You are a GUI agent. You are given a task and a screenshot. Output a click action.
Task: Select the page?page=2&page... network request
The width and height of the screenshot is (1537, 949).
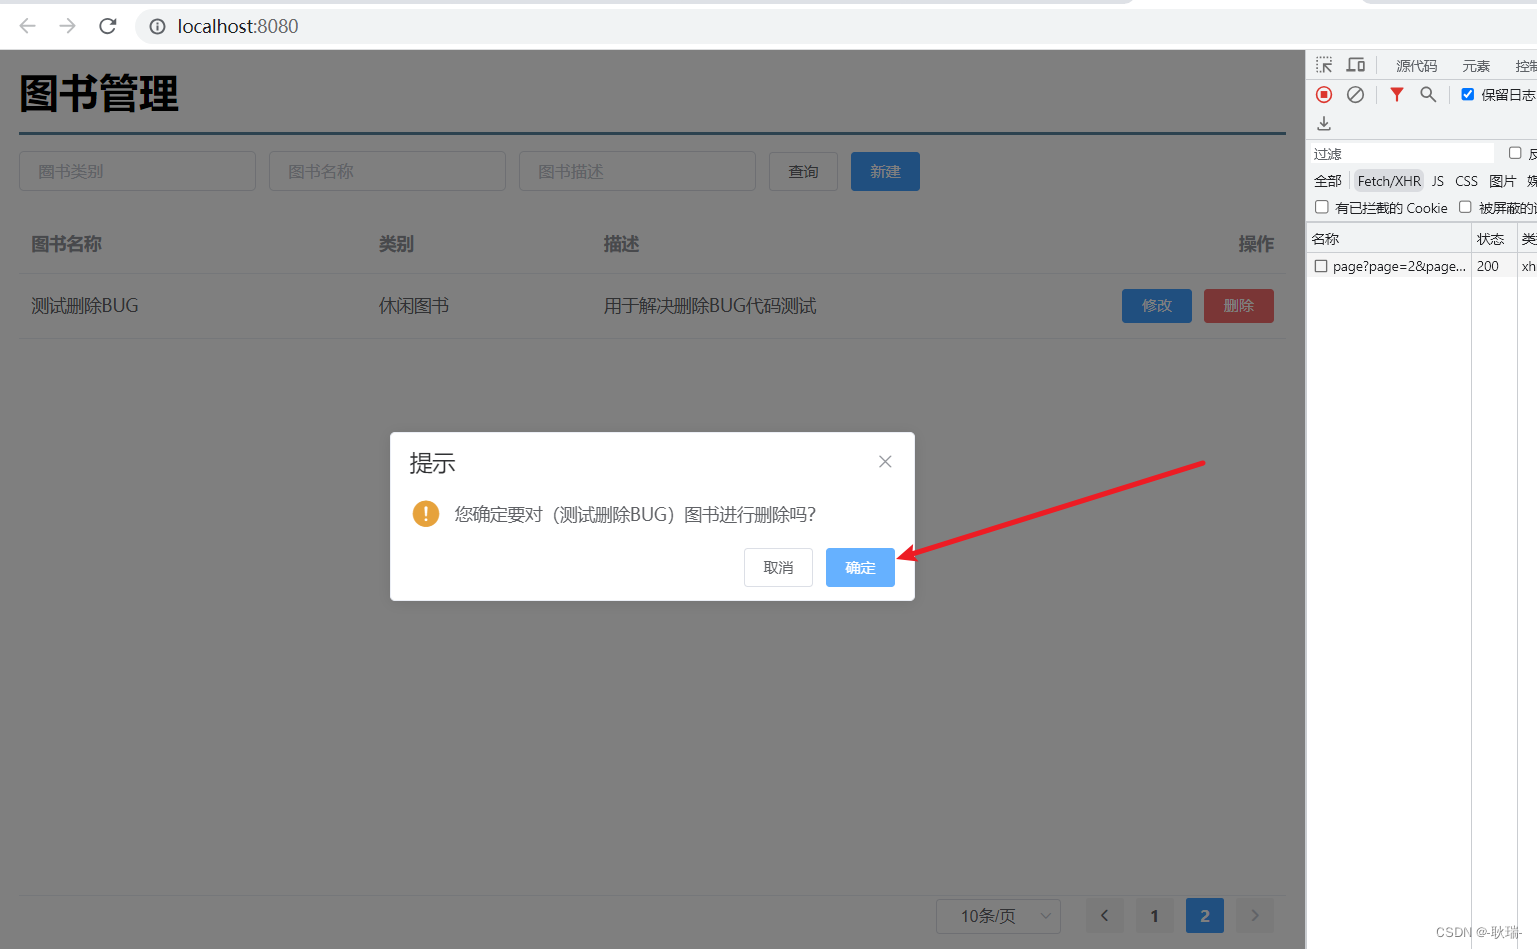(1399, 266)
